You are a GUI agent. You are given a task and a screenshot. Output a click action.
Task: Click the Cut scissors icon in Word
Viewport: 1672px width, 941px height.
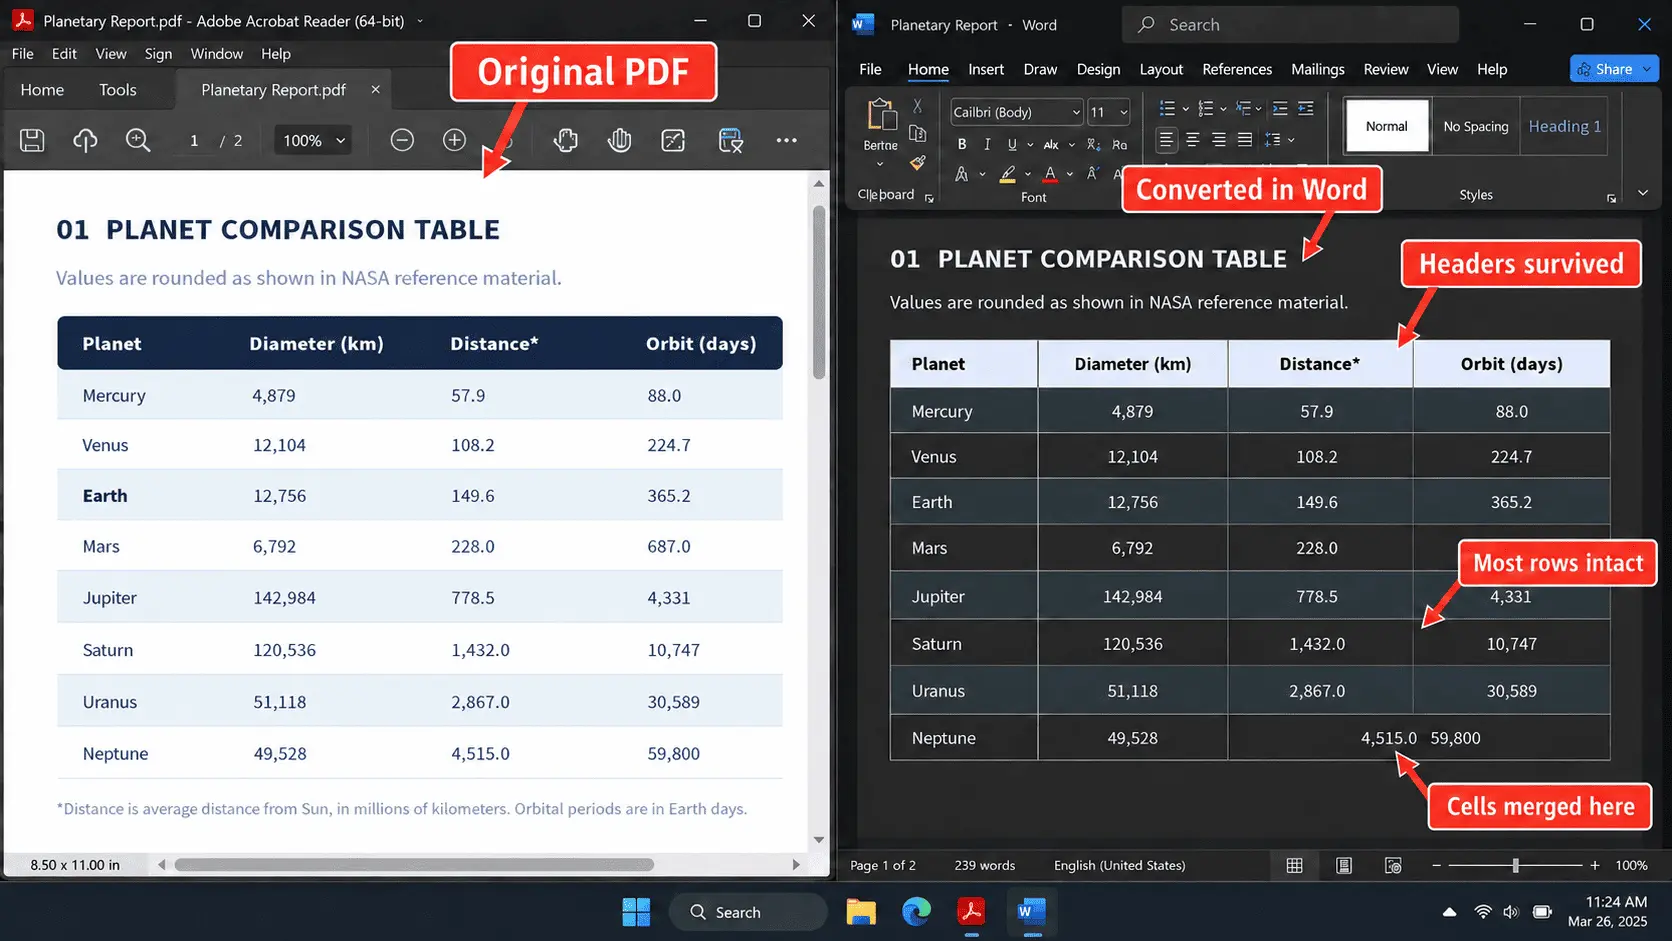917,106
